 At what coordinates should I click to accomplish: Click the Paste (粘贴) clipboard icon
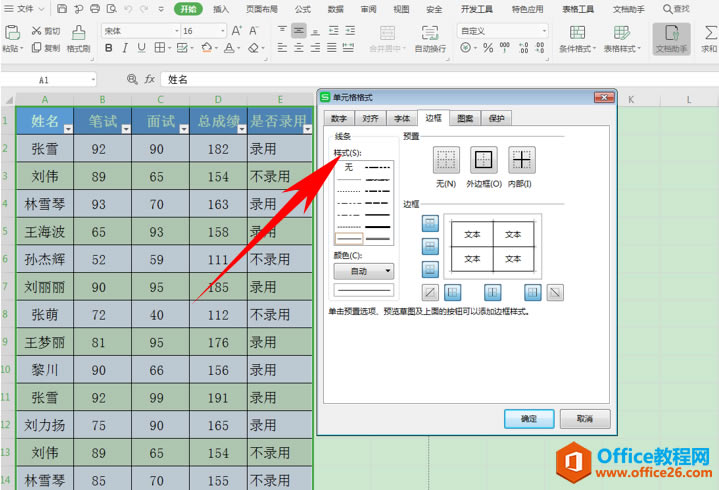12,33
